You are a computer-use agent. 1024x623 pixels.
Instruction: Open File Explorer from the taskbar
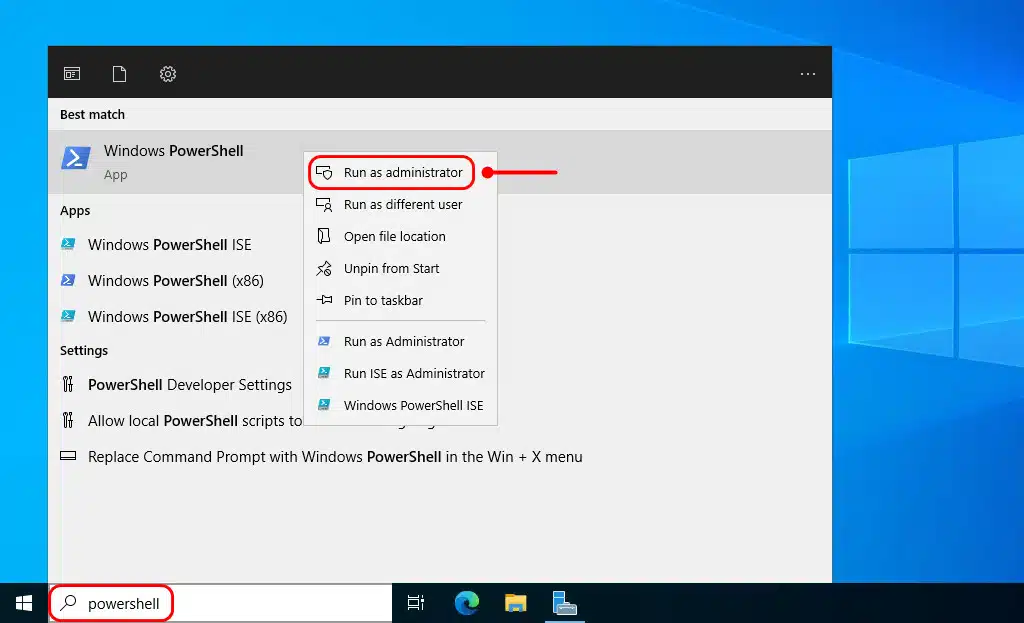[515, 603]
